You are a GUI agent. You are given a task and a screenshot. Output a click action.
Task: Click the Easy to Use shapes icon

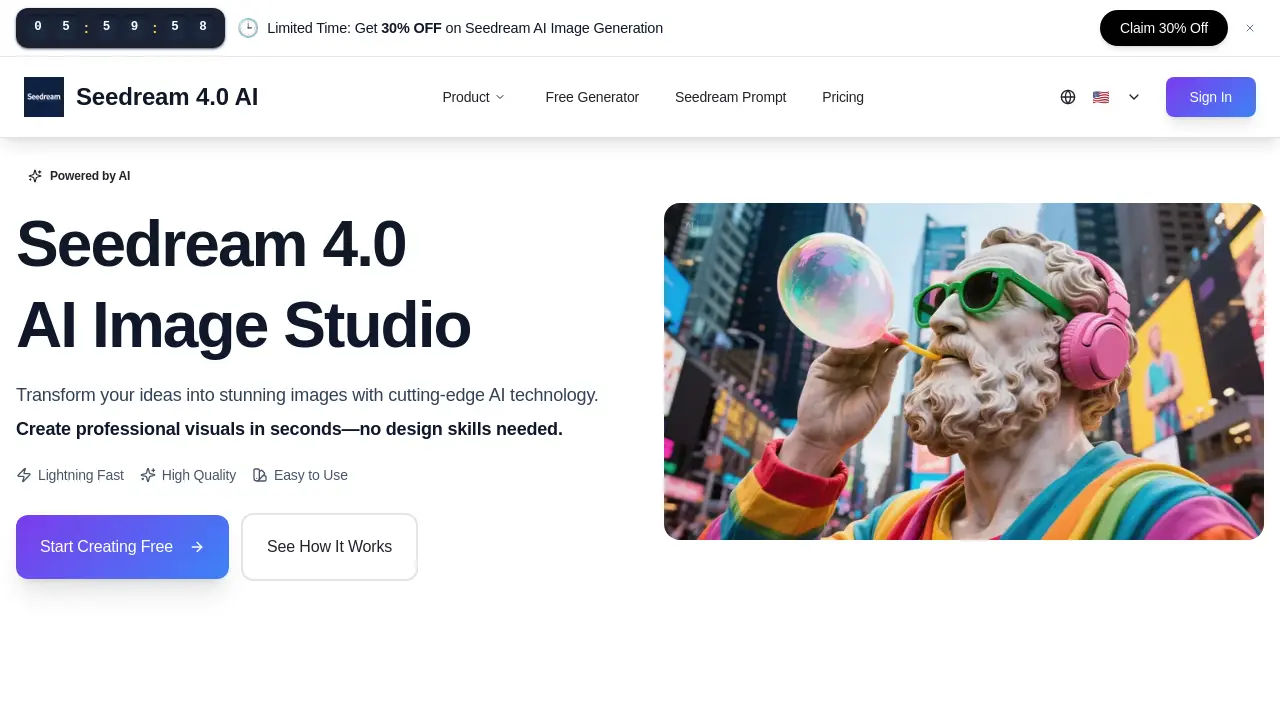coord(260,475)
